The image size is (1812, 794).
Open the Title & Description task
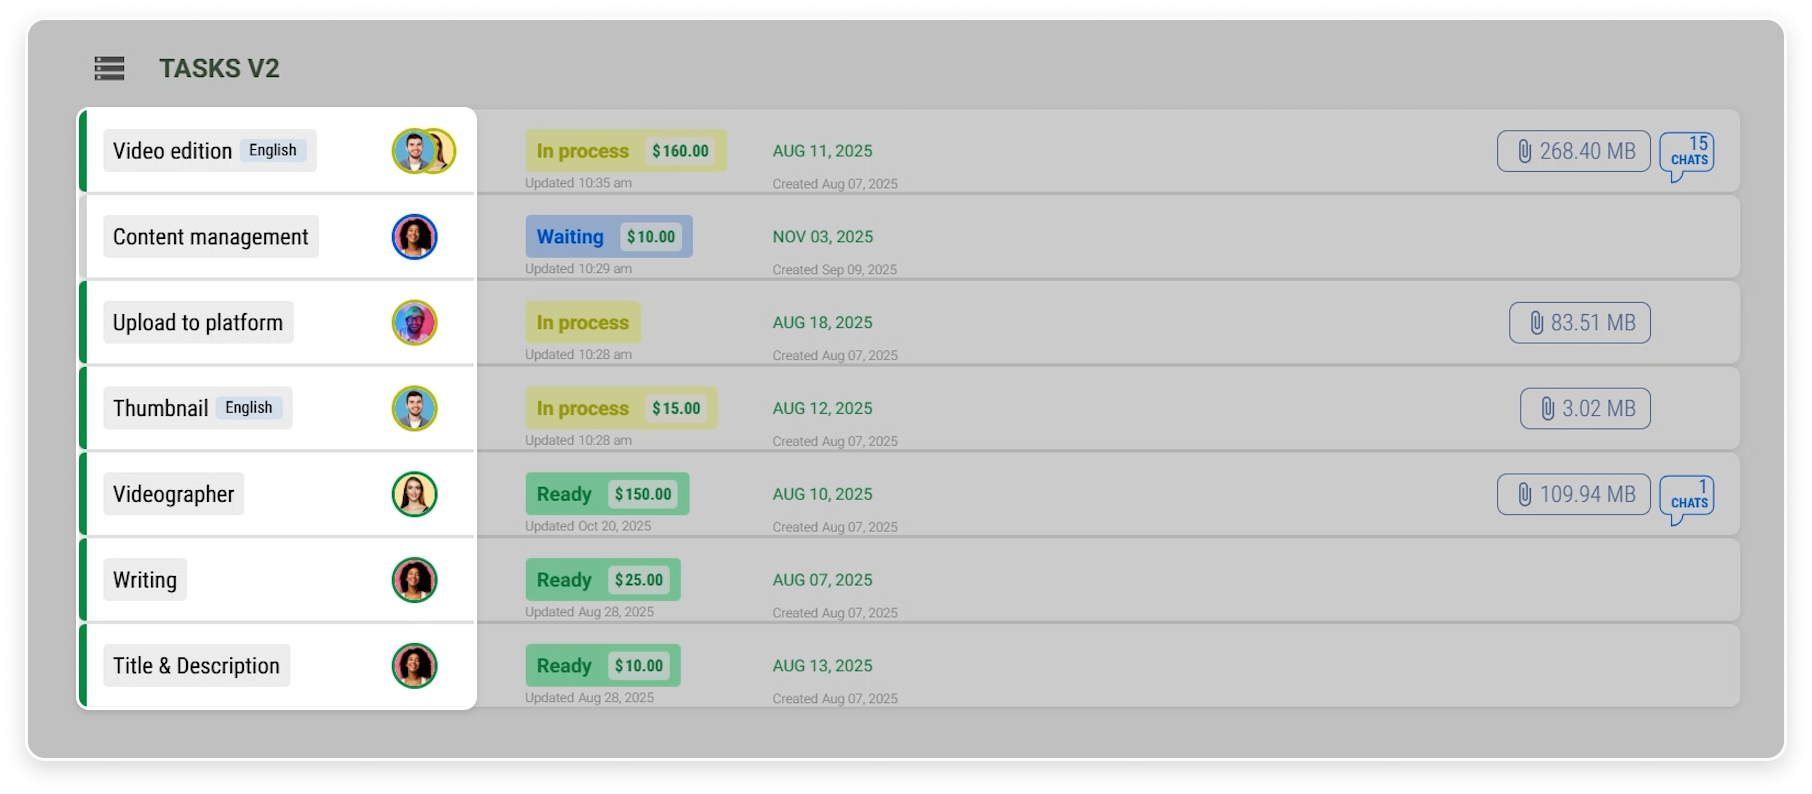point(196,666)
